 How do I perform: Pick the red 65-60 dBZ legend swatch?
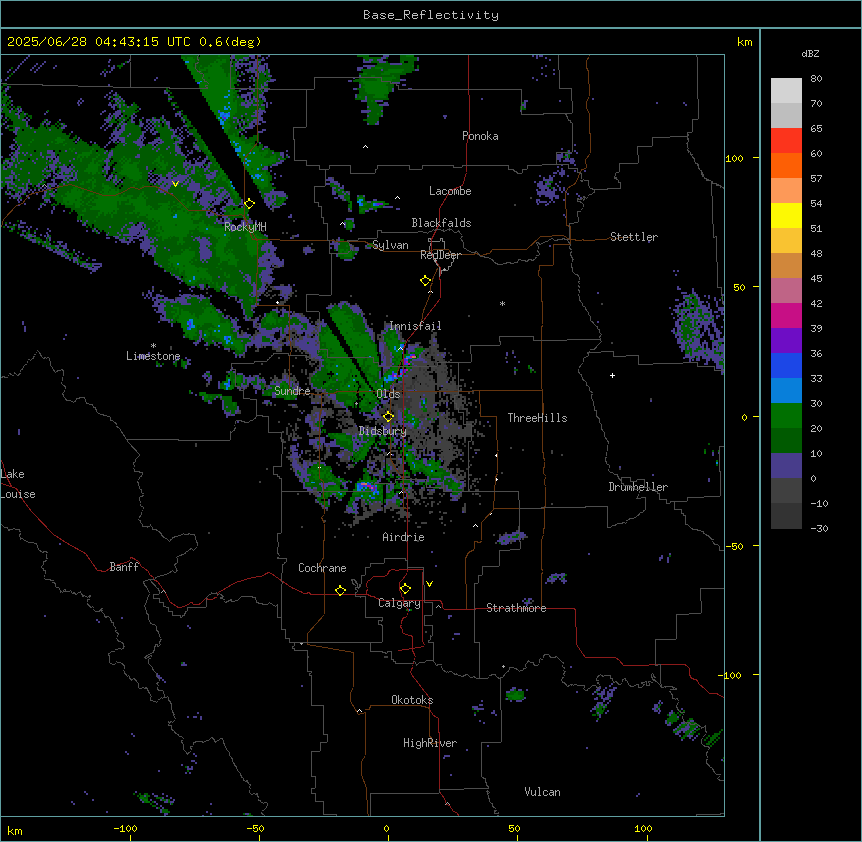(786, 141)
